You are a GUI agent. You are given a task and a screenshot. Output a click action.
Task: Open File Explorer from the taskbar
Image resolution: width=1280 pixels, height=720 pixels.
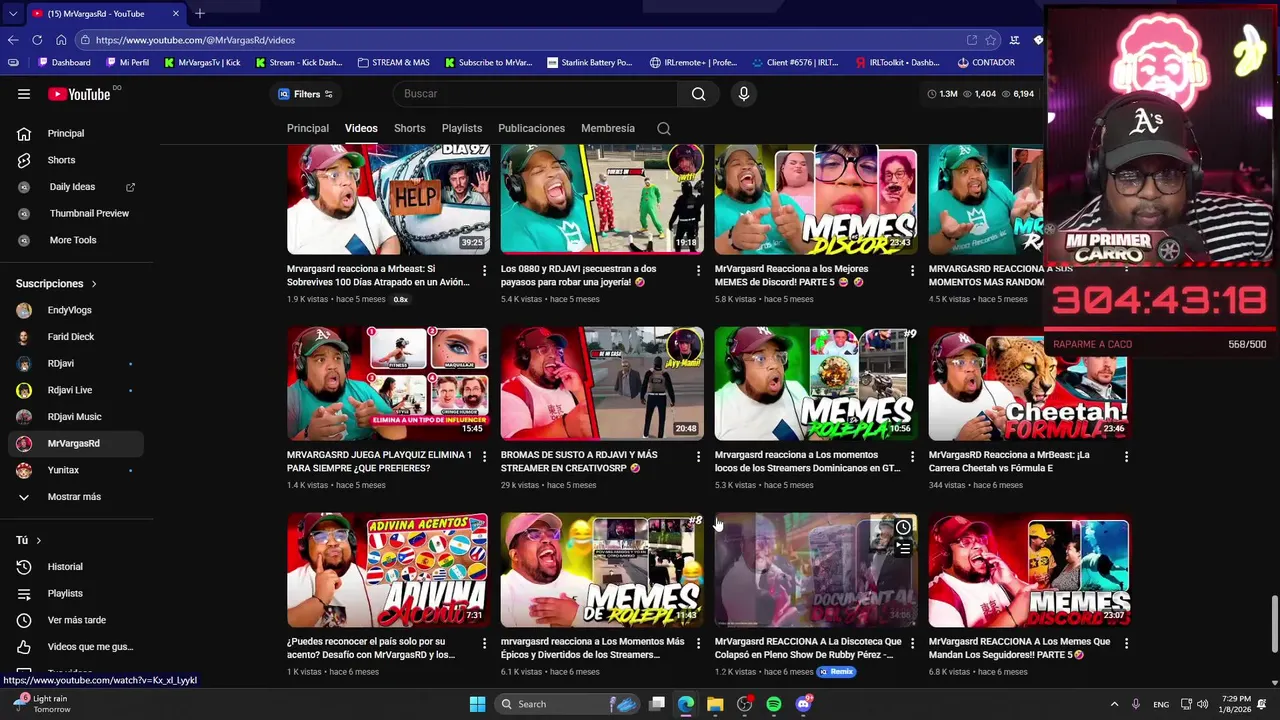715,704
